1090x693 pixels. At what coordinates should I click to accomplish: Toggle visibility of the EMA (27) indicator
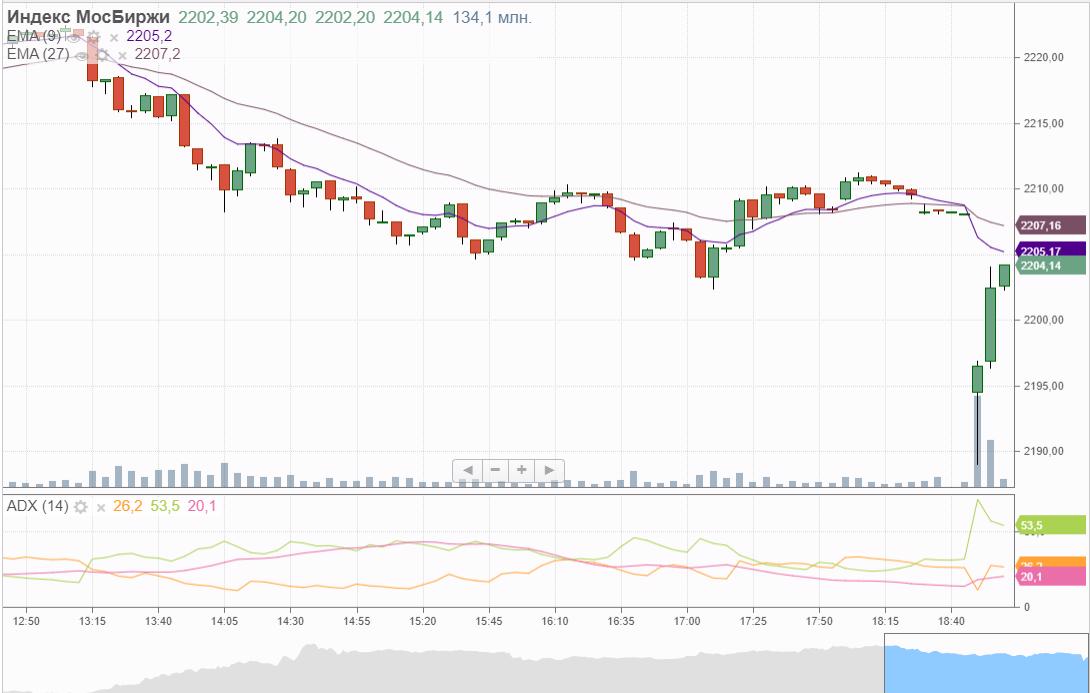tap(81, 53)
